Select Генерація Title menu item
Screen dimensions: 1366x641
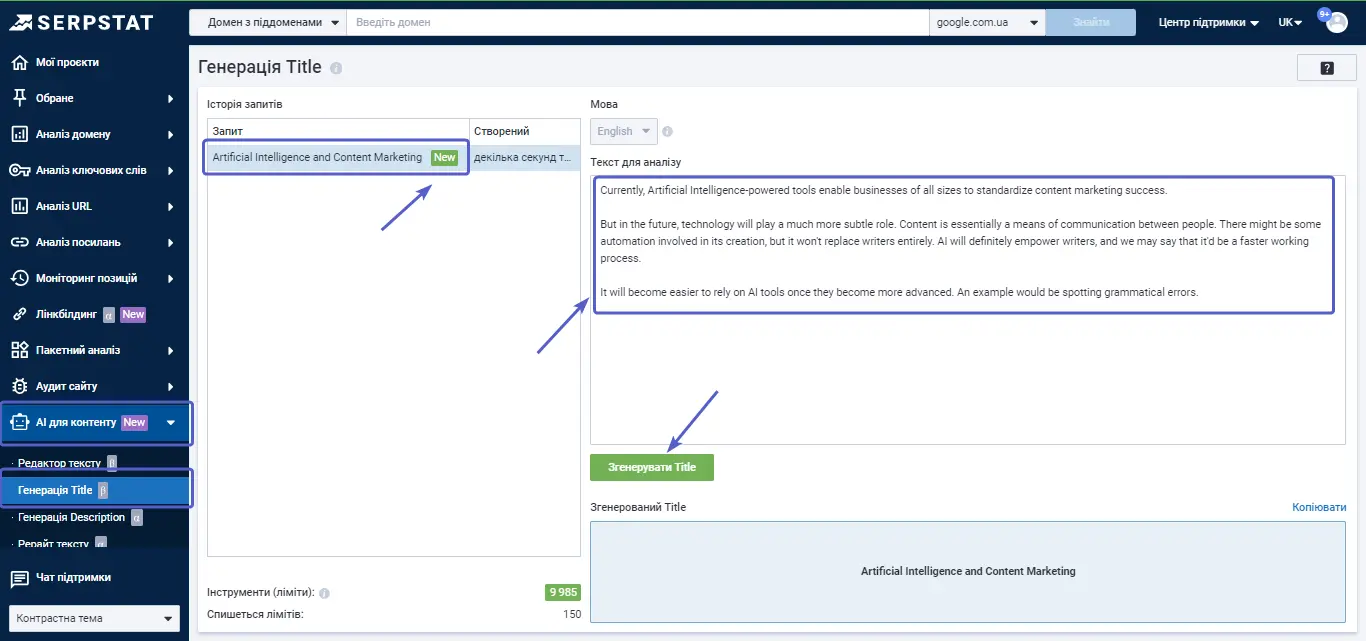[x=95, y=490]
